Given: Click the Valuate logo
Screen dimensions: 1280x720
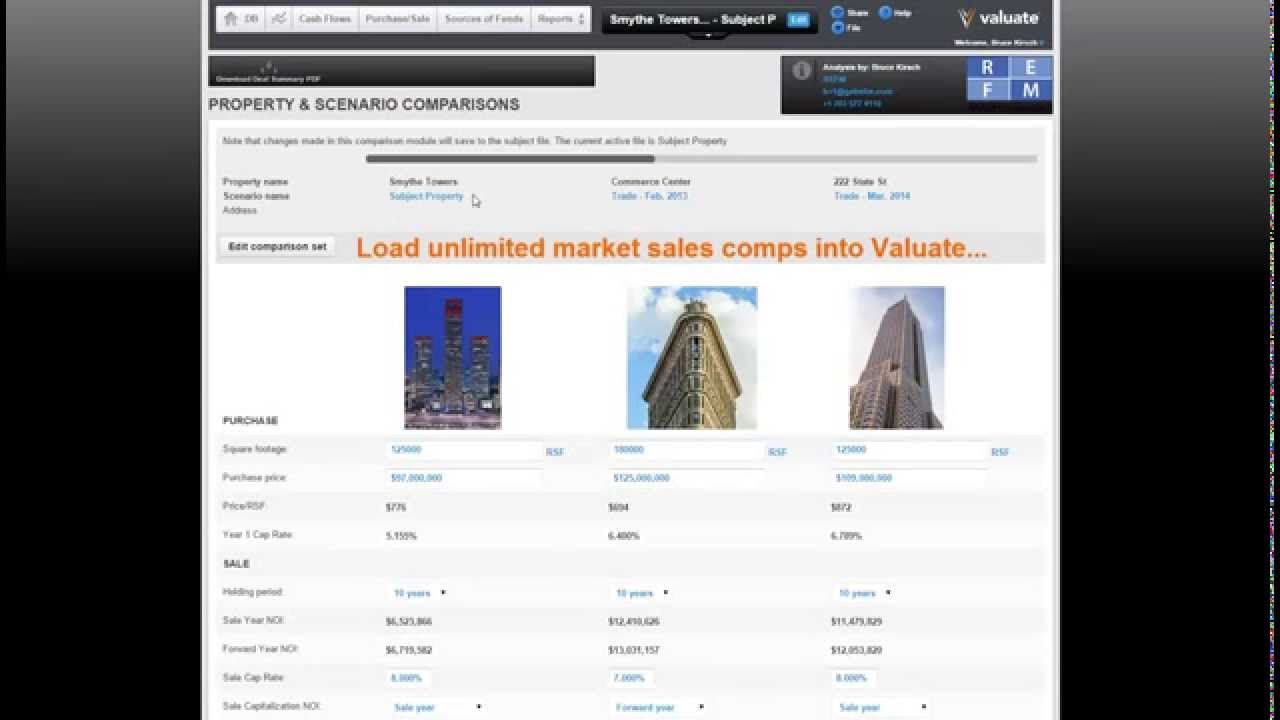Looking at the screenshot, I should 998,18.
